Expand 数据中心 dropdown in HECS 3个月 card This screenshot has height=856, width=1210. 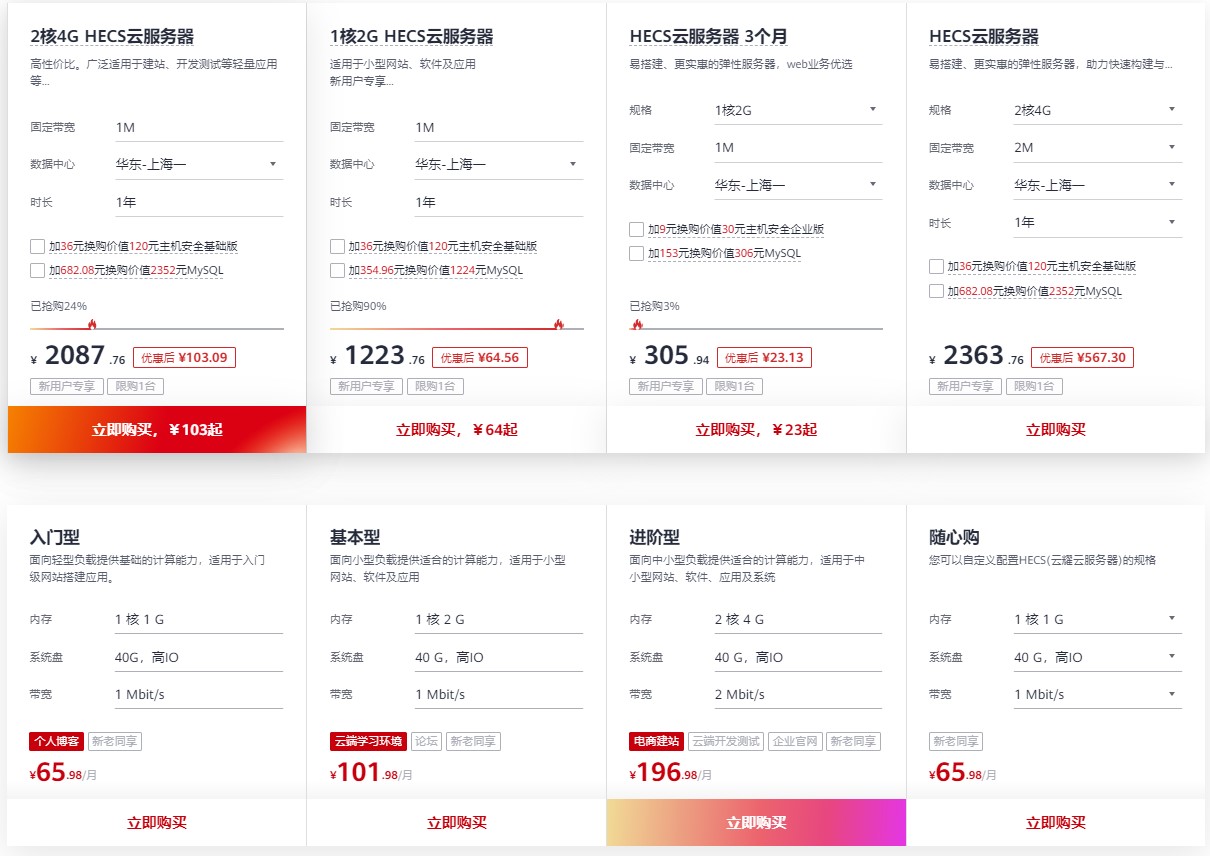(x=798, y=185)
